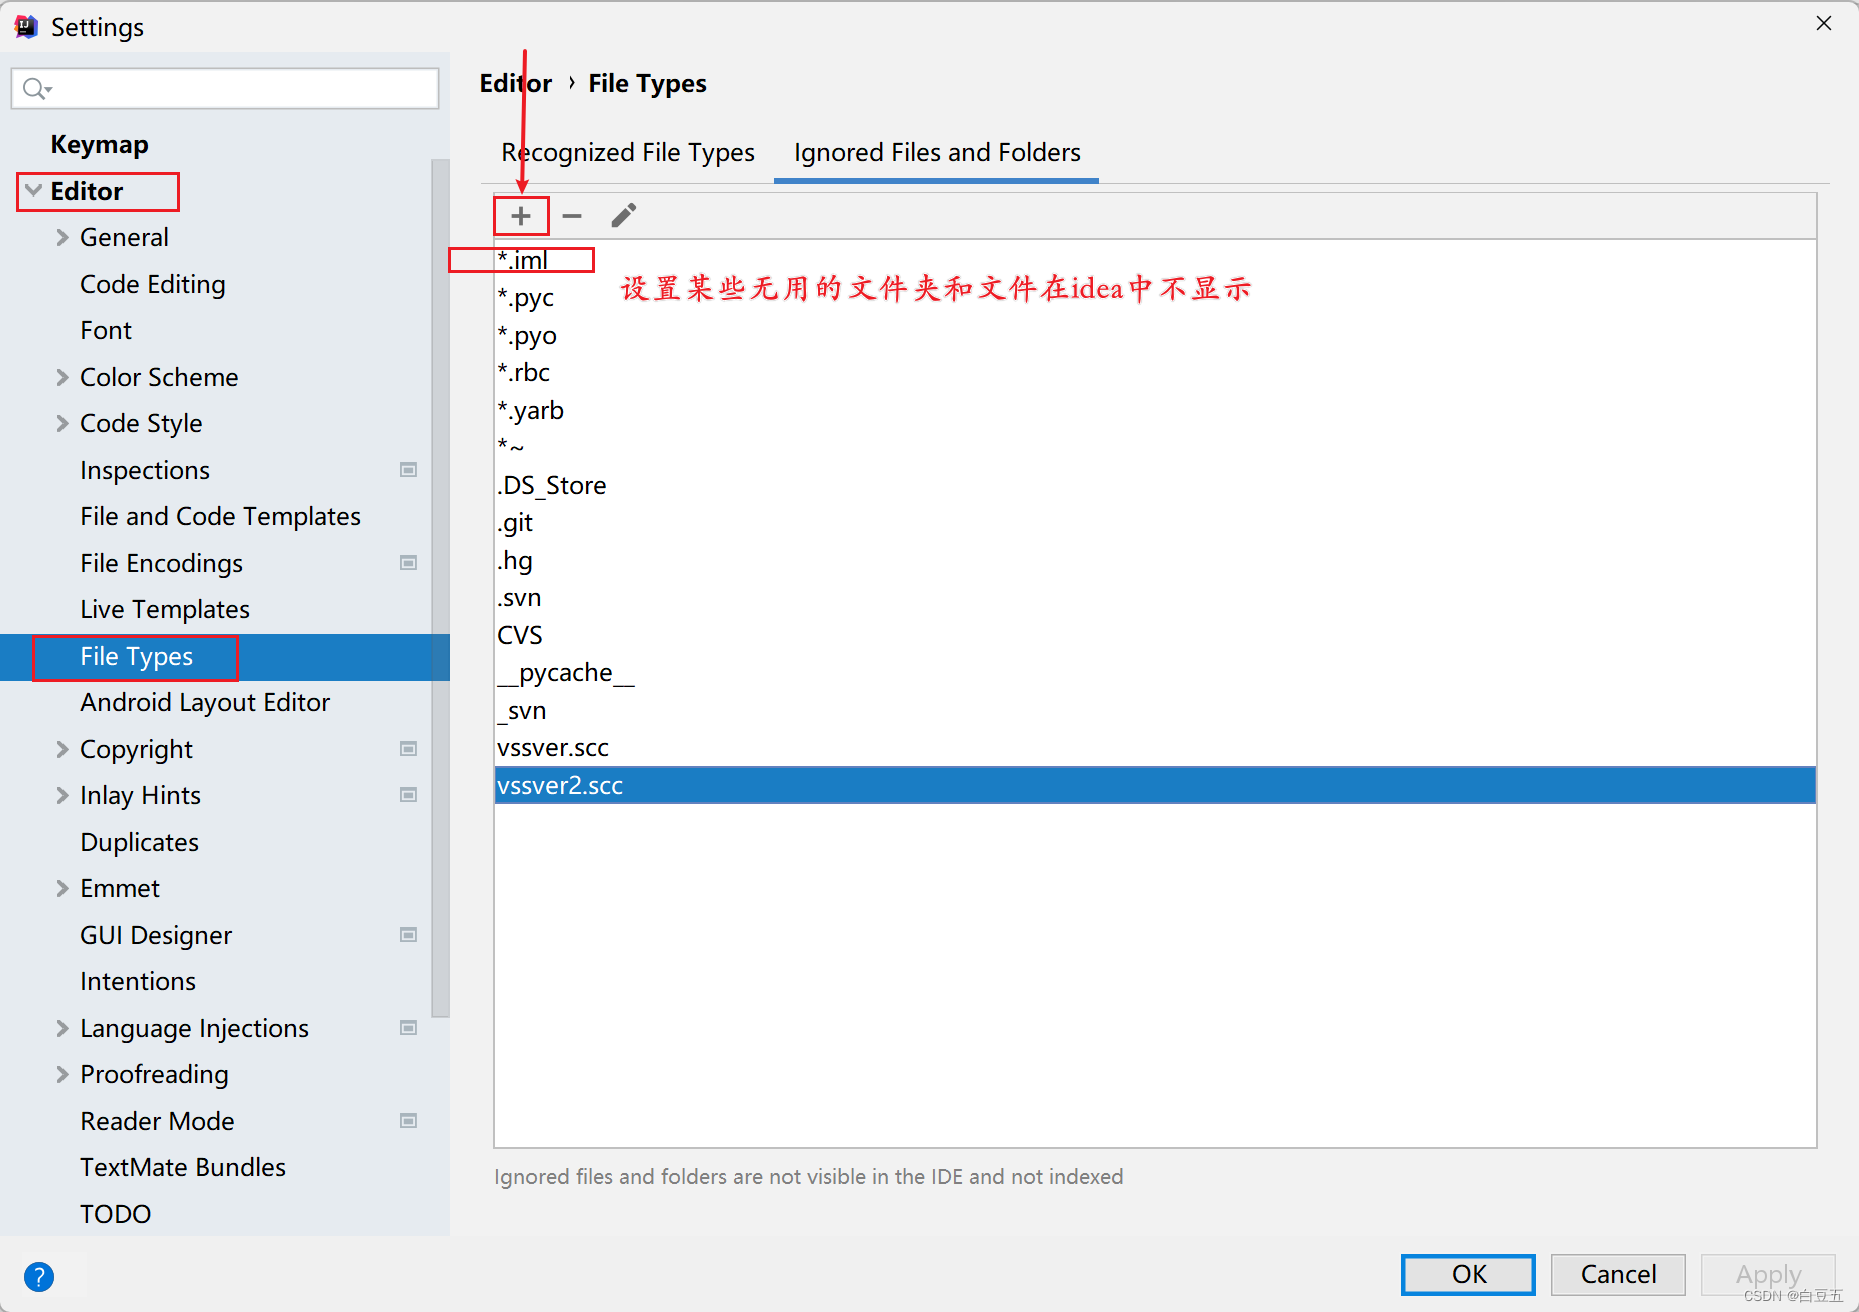Expand the Proofreading node
The height and width of the screenshot is (1312, 1859).
[x=62, y=1074]
